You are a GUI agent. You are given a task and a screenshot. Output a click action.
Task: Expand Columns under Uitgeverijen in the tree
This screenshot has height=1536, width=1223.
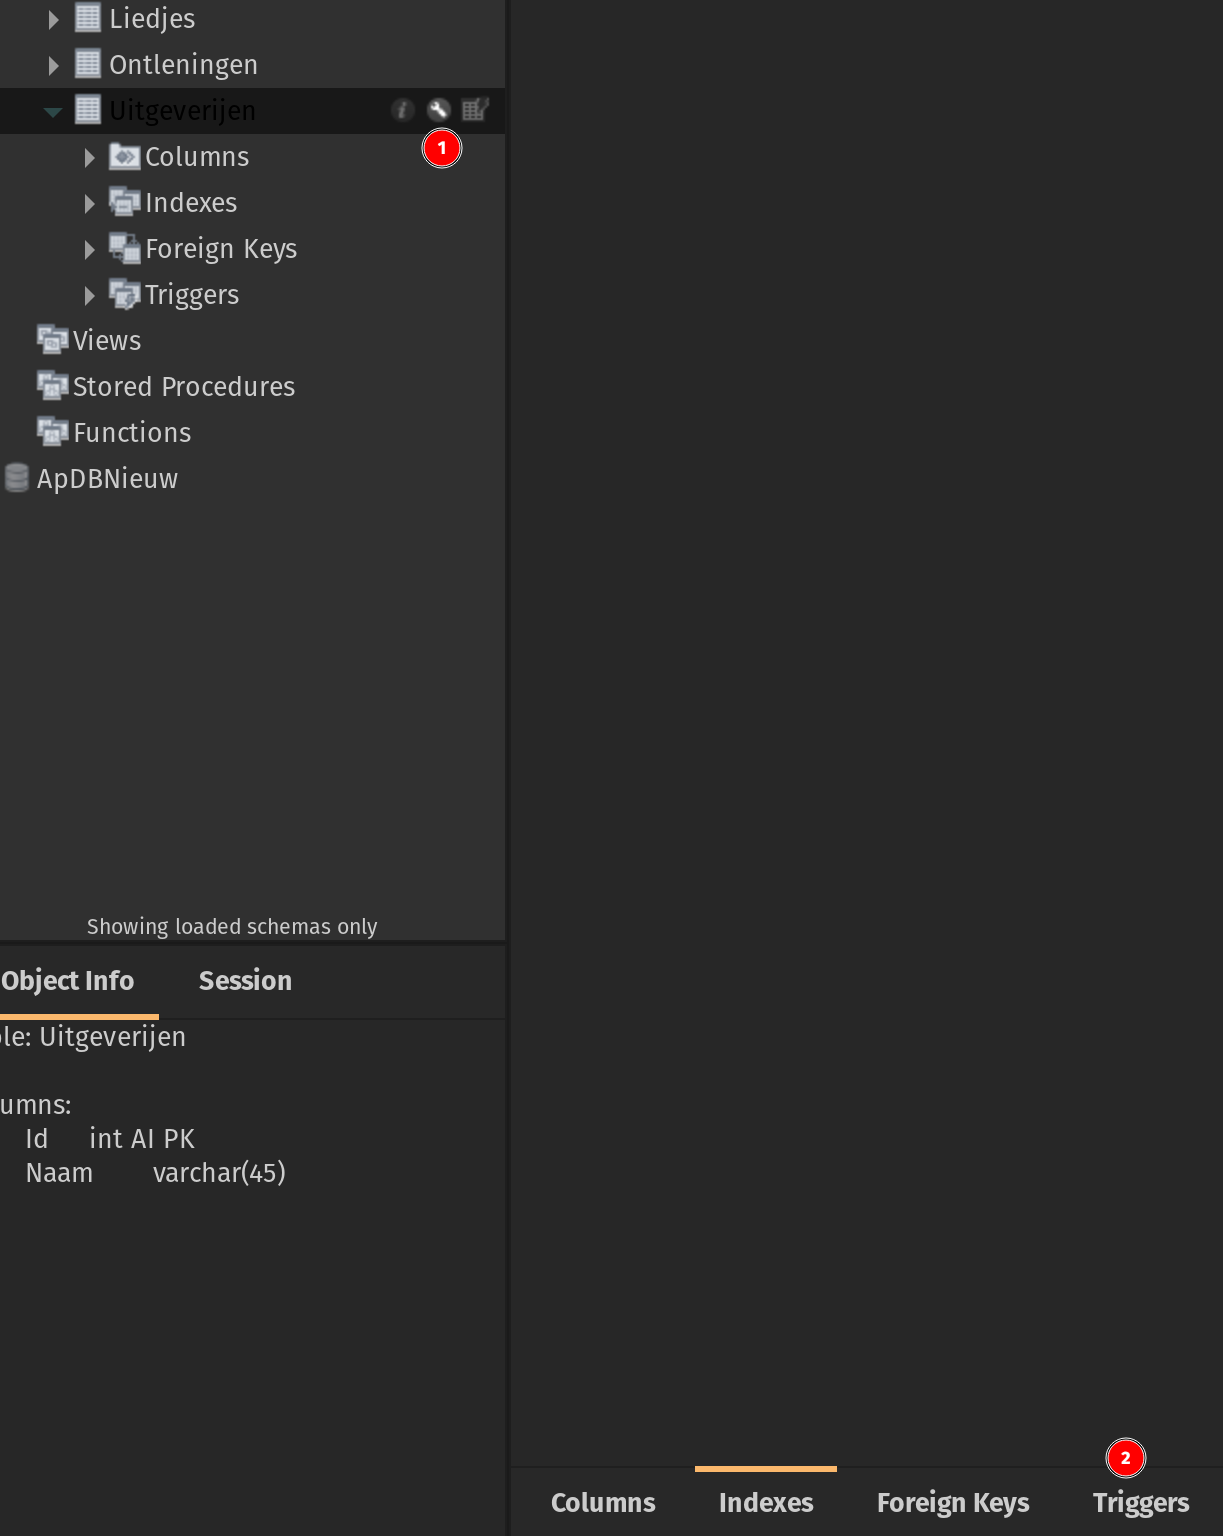point(90,157)
